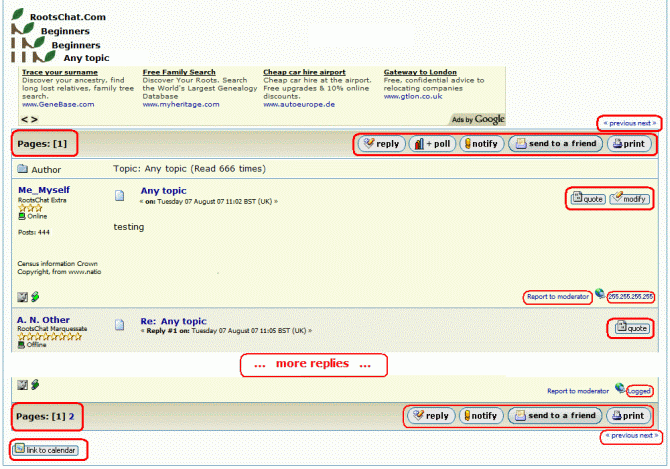Click the 255.255.255.255 IP address link
Image resolution: width=670 pixels, height=469 pixels.
[630, 296]
